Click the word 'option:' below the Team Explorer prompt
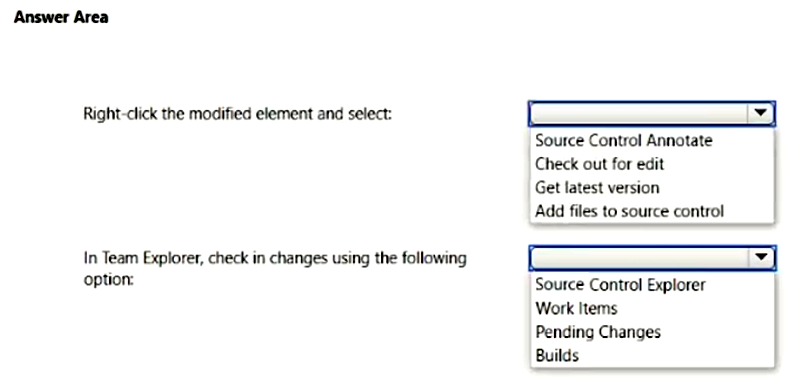 point(108,280)
